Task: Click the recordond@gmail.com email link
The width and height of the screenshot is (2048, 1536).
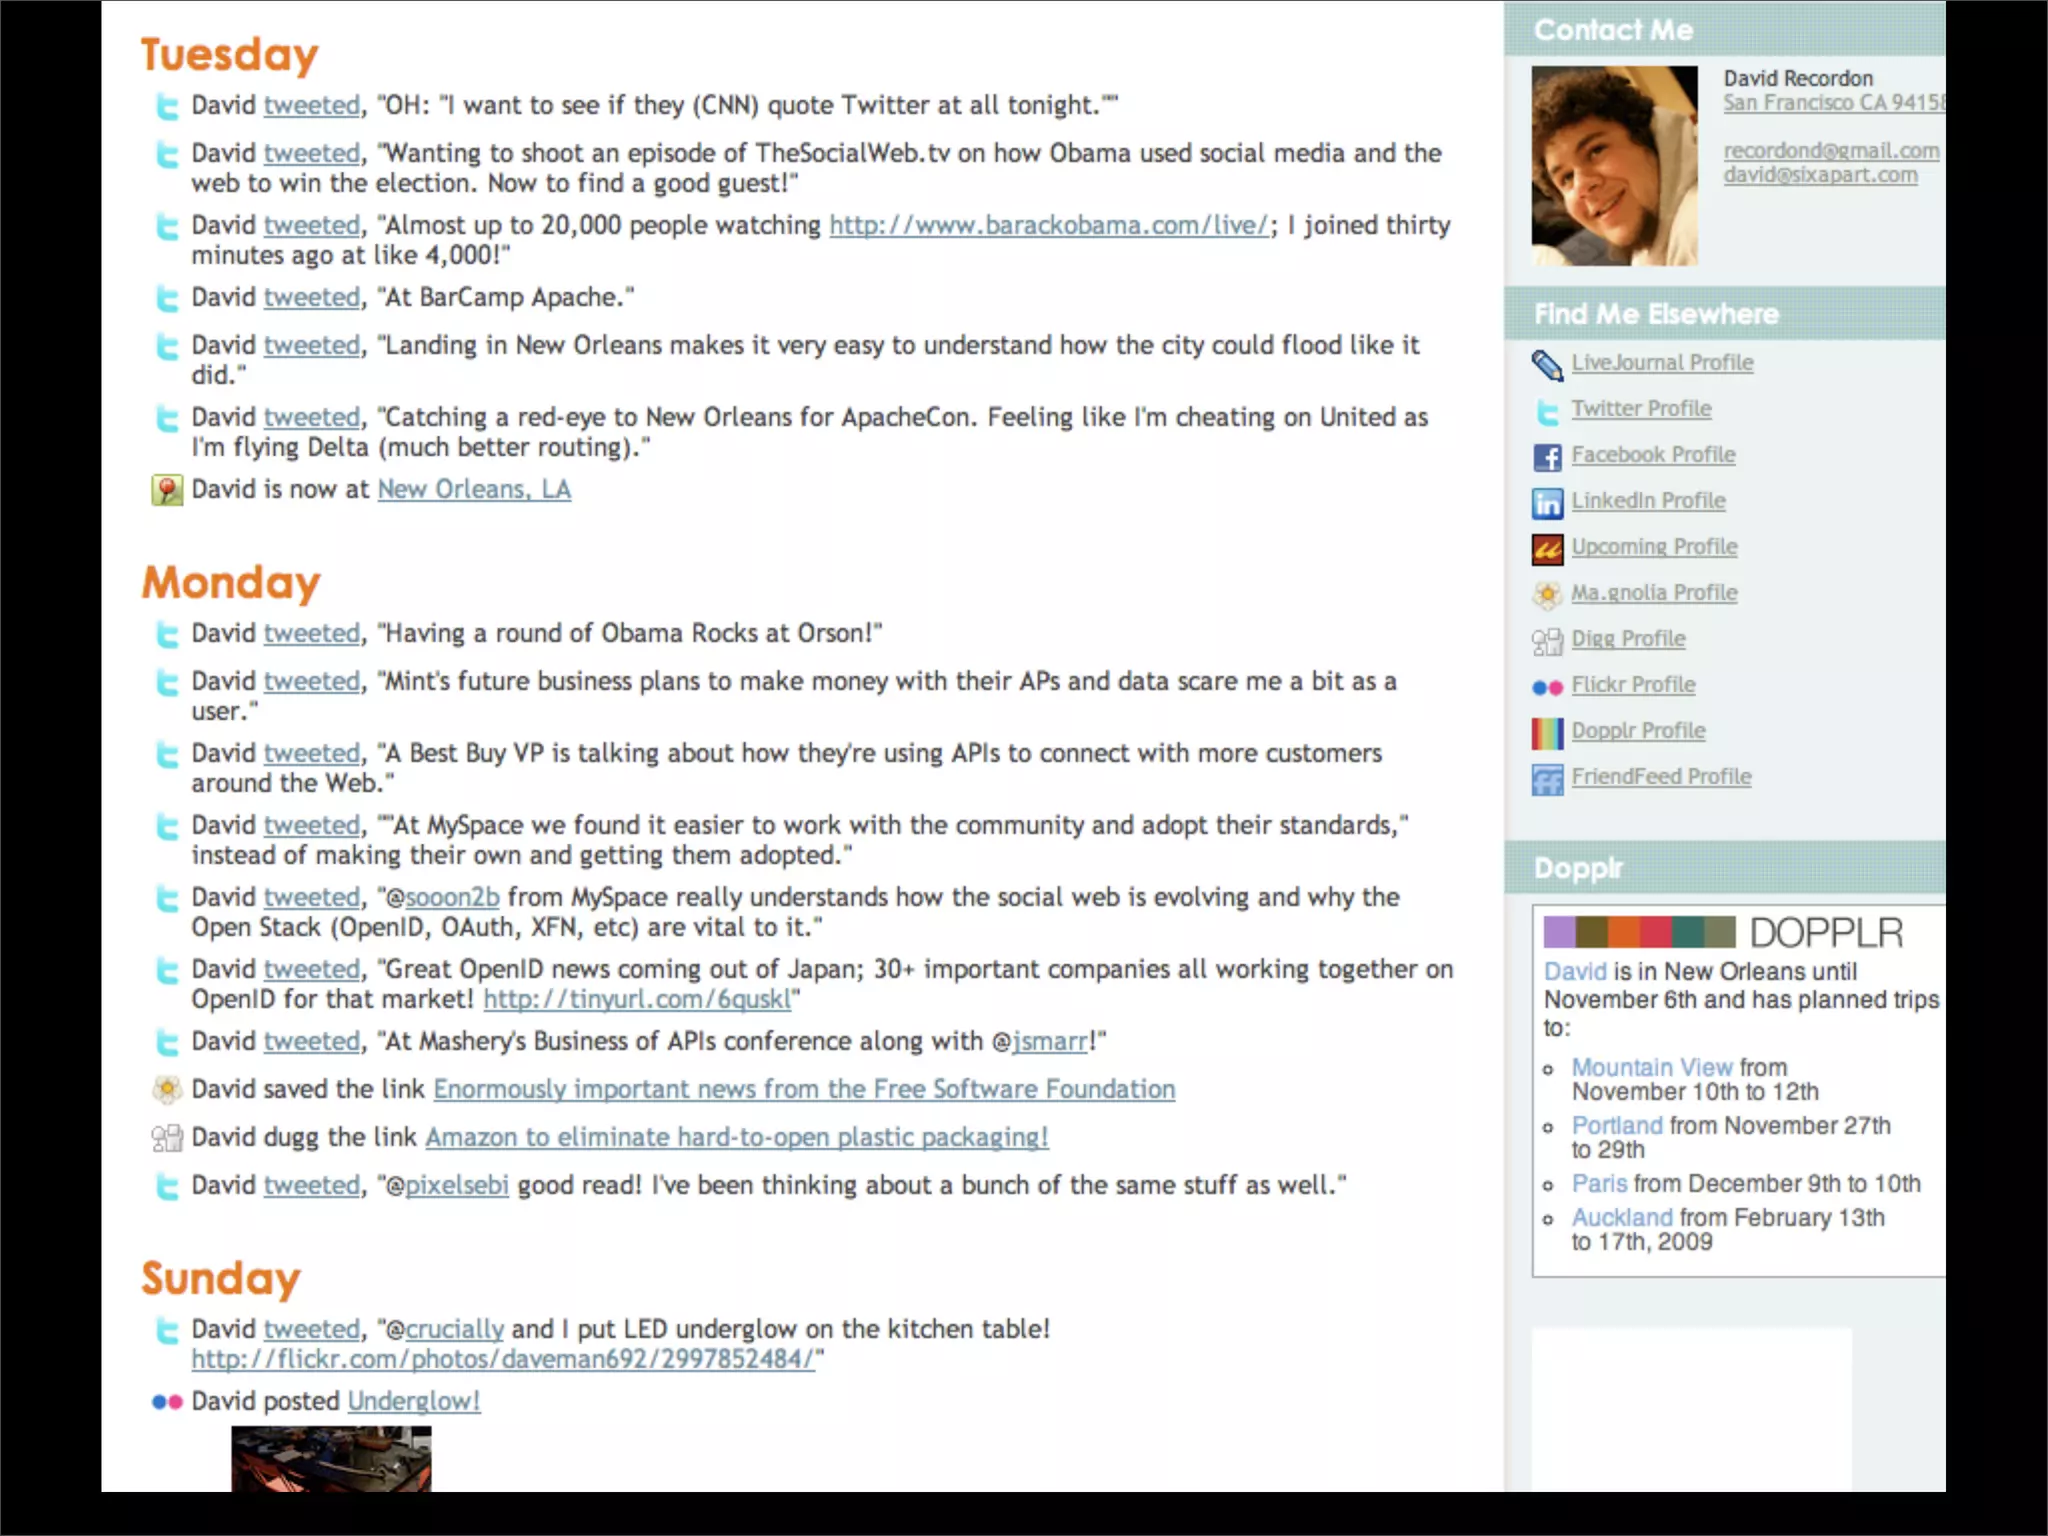Action: pyautogui.click(x=1830, y=151)
